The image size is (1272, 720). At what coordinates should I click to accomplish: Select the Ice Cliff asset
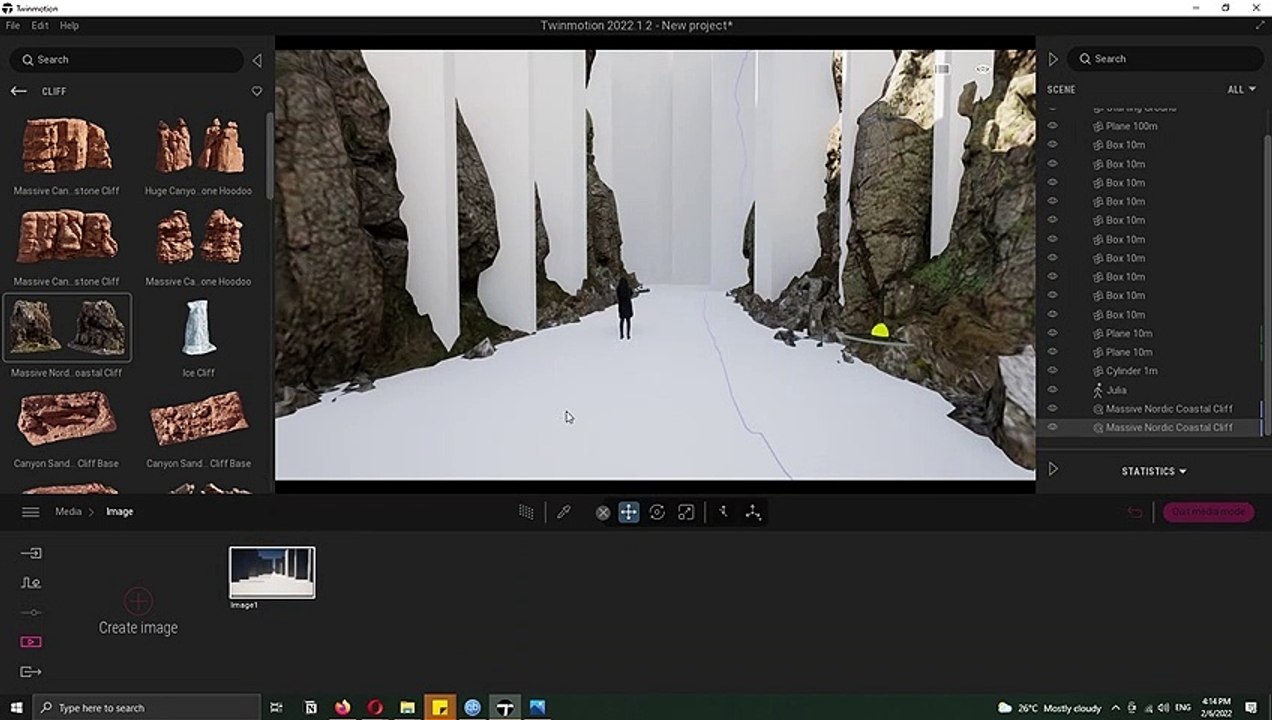pyautogui.click(x=198, y=329)
